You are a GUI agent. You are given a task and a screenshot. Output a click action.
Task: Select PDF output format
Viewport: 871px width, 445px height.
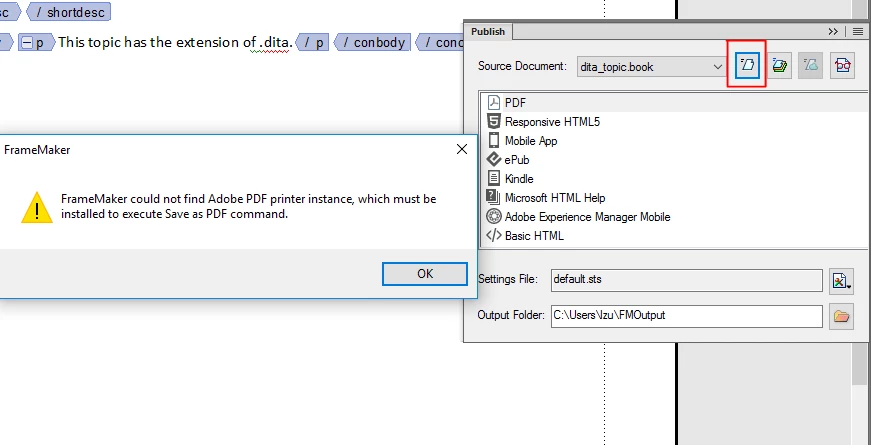[x=674, y=103]
